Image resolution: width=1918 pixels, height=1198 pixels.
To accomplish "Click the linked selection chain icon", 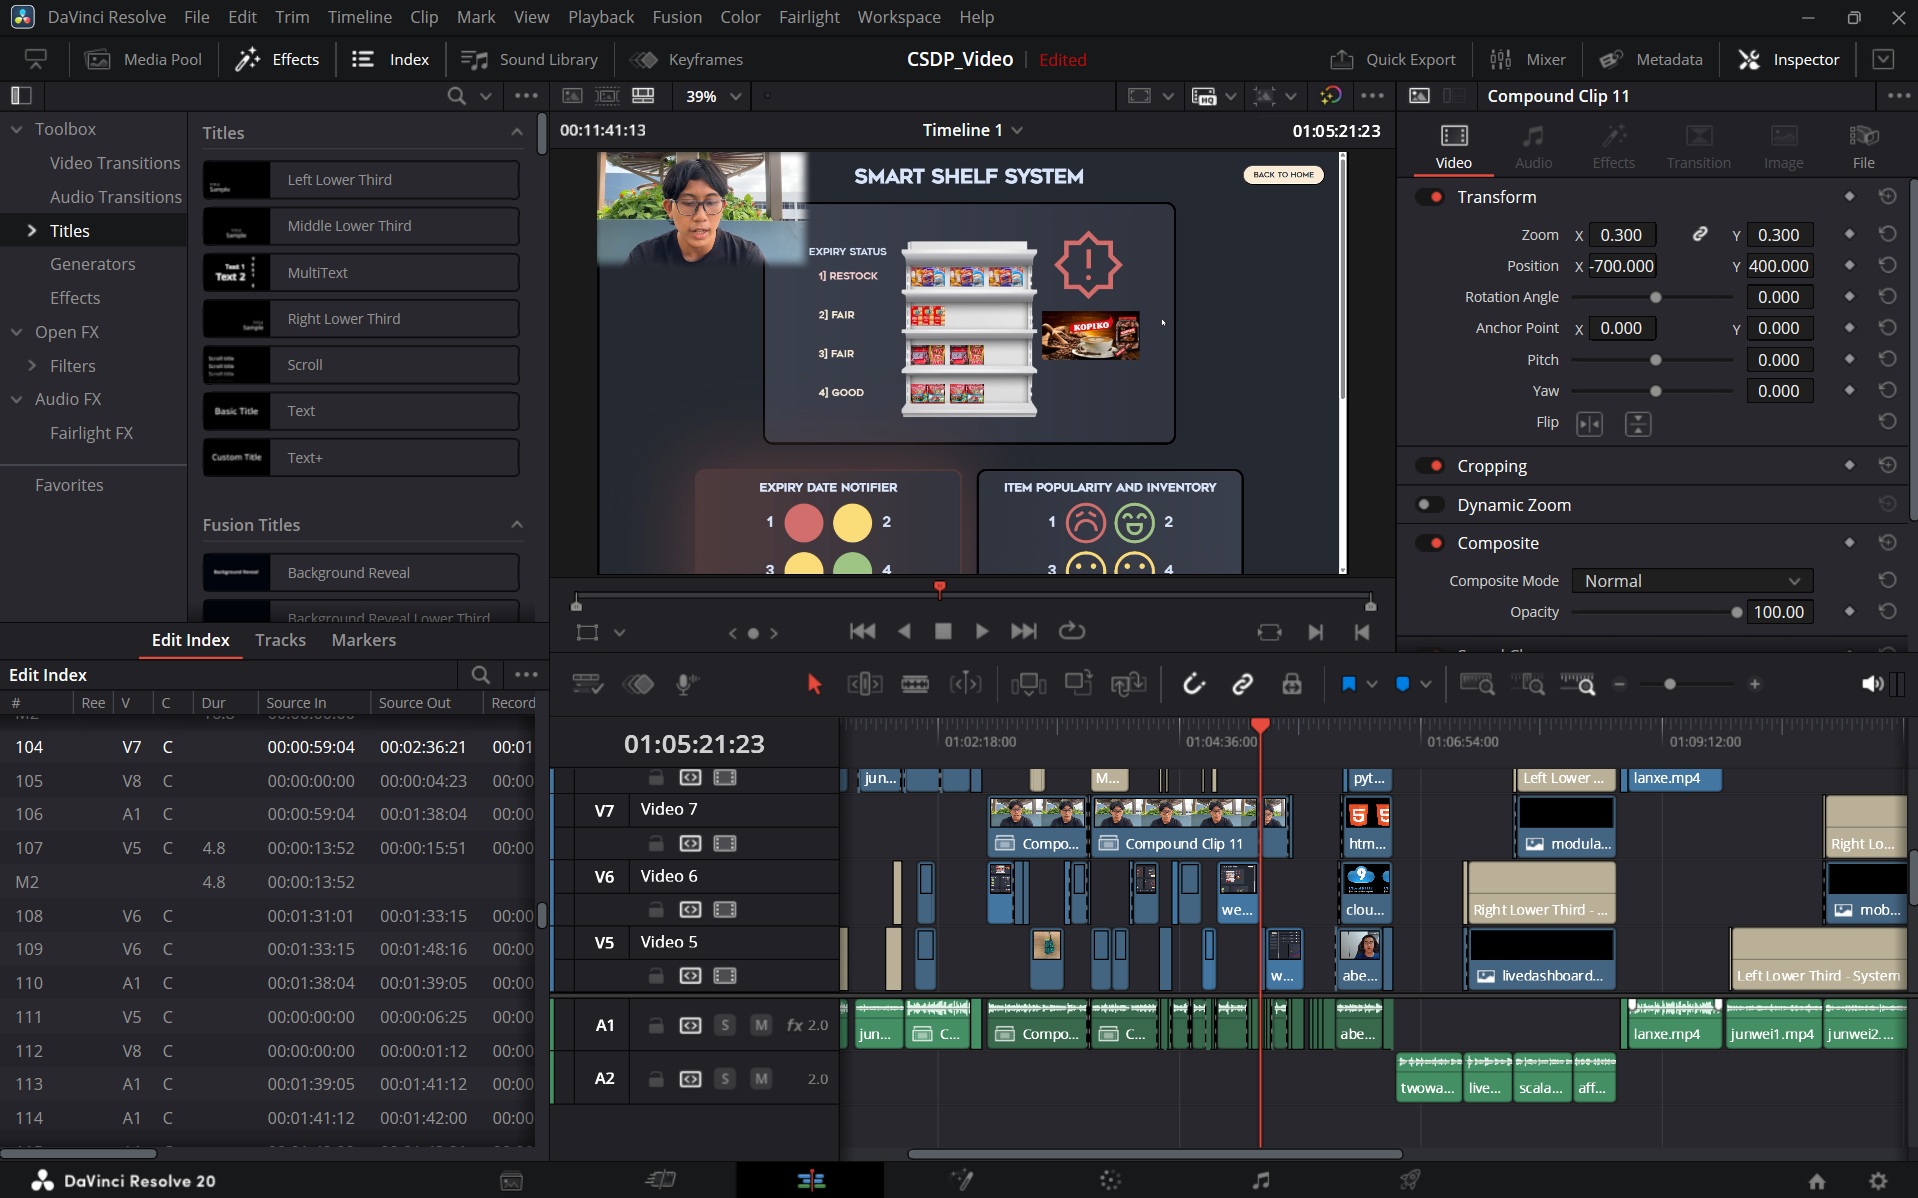I will point(1242,684).
